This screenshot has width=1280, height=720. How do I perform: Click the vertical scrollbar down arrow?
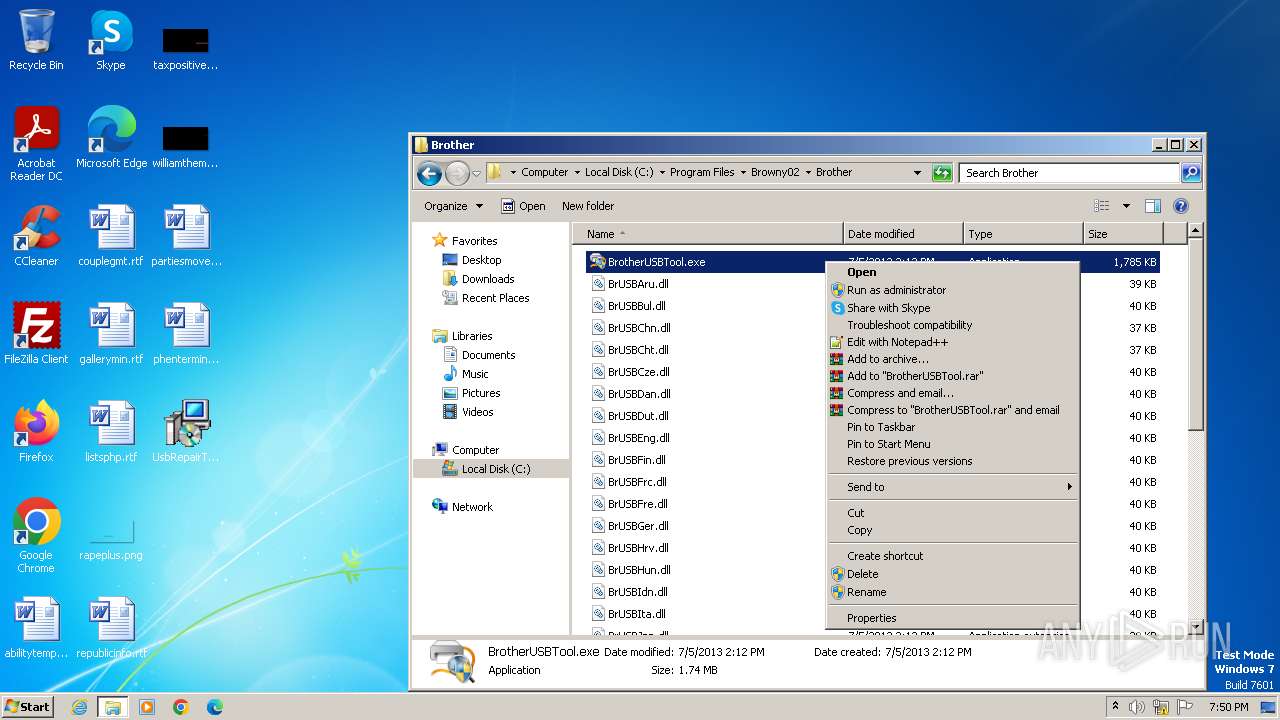1194,627
